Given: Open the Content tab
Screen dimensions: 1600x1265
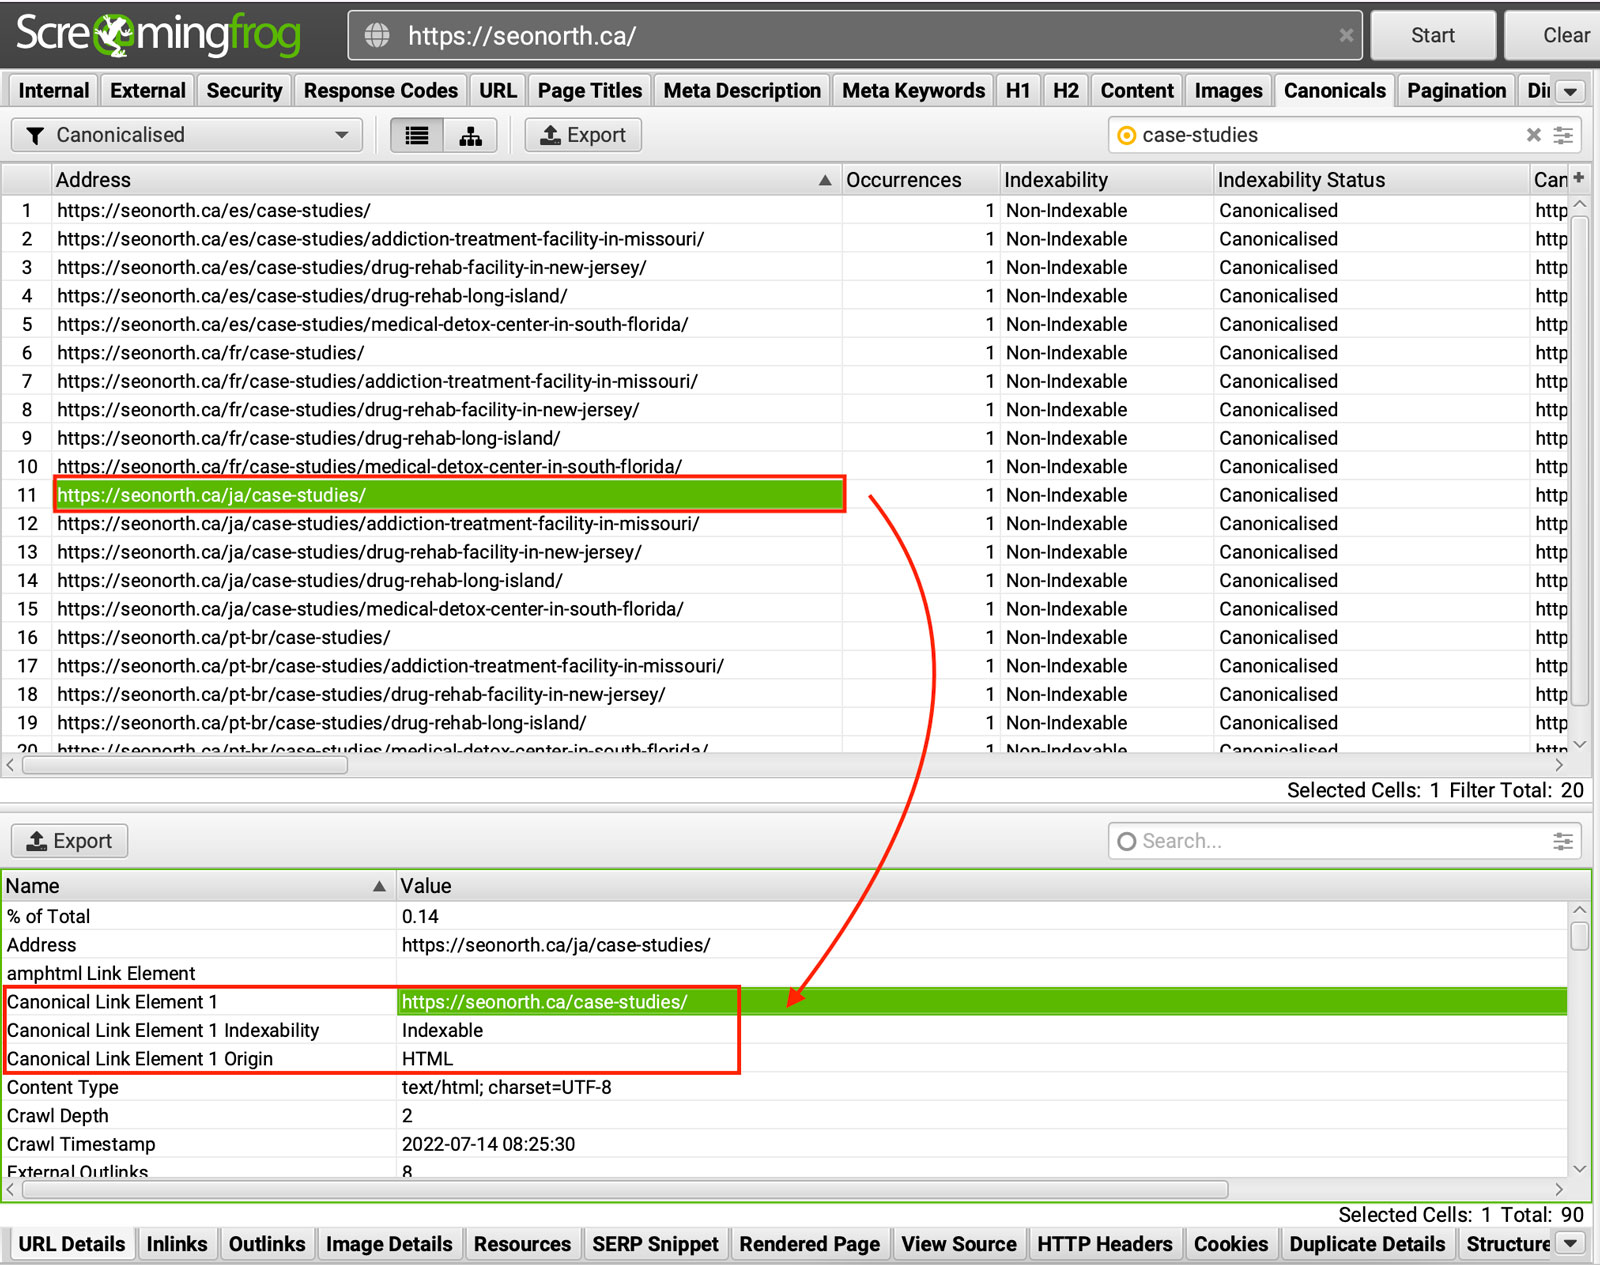Looking at the screenshot, I should pyautogui.click(x=1137, y=91).
